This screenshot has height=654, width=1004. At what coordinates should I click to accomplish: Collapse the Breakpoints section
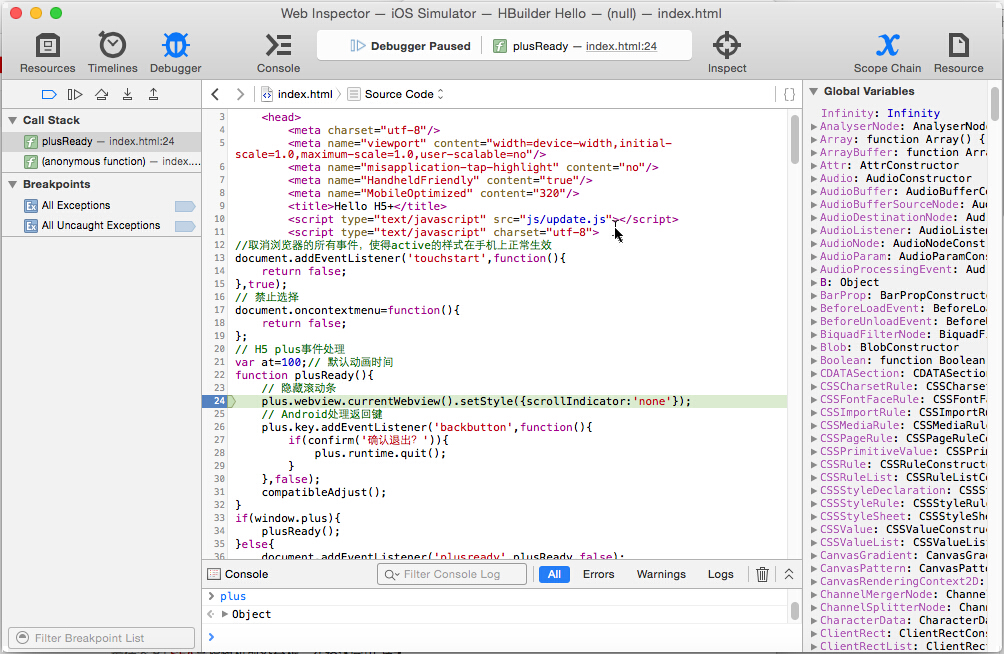pyautogui.click(x=12, y=184)
